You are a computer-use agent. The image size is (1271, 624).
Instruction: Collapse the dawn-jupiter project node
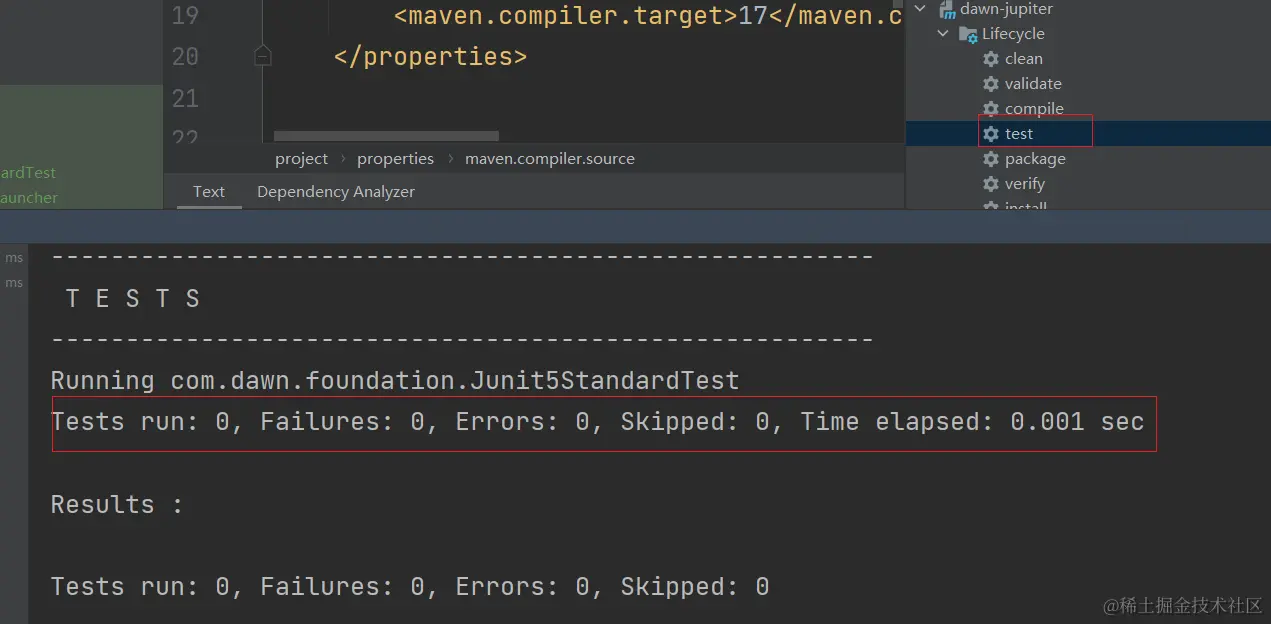pyautogui.click(x=921, y=9)
